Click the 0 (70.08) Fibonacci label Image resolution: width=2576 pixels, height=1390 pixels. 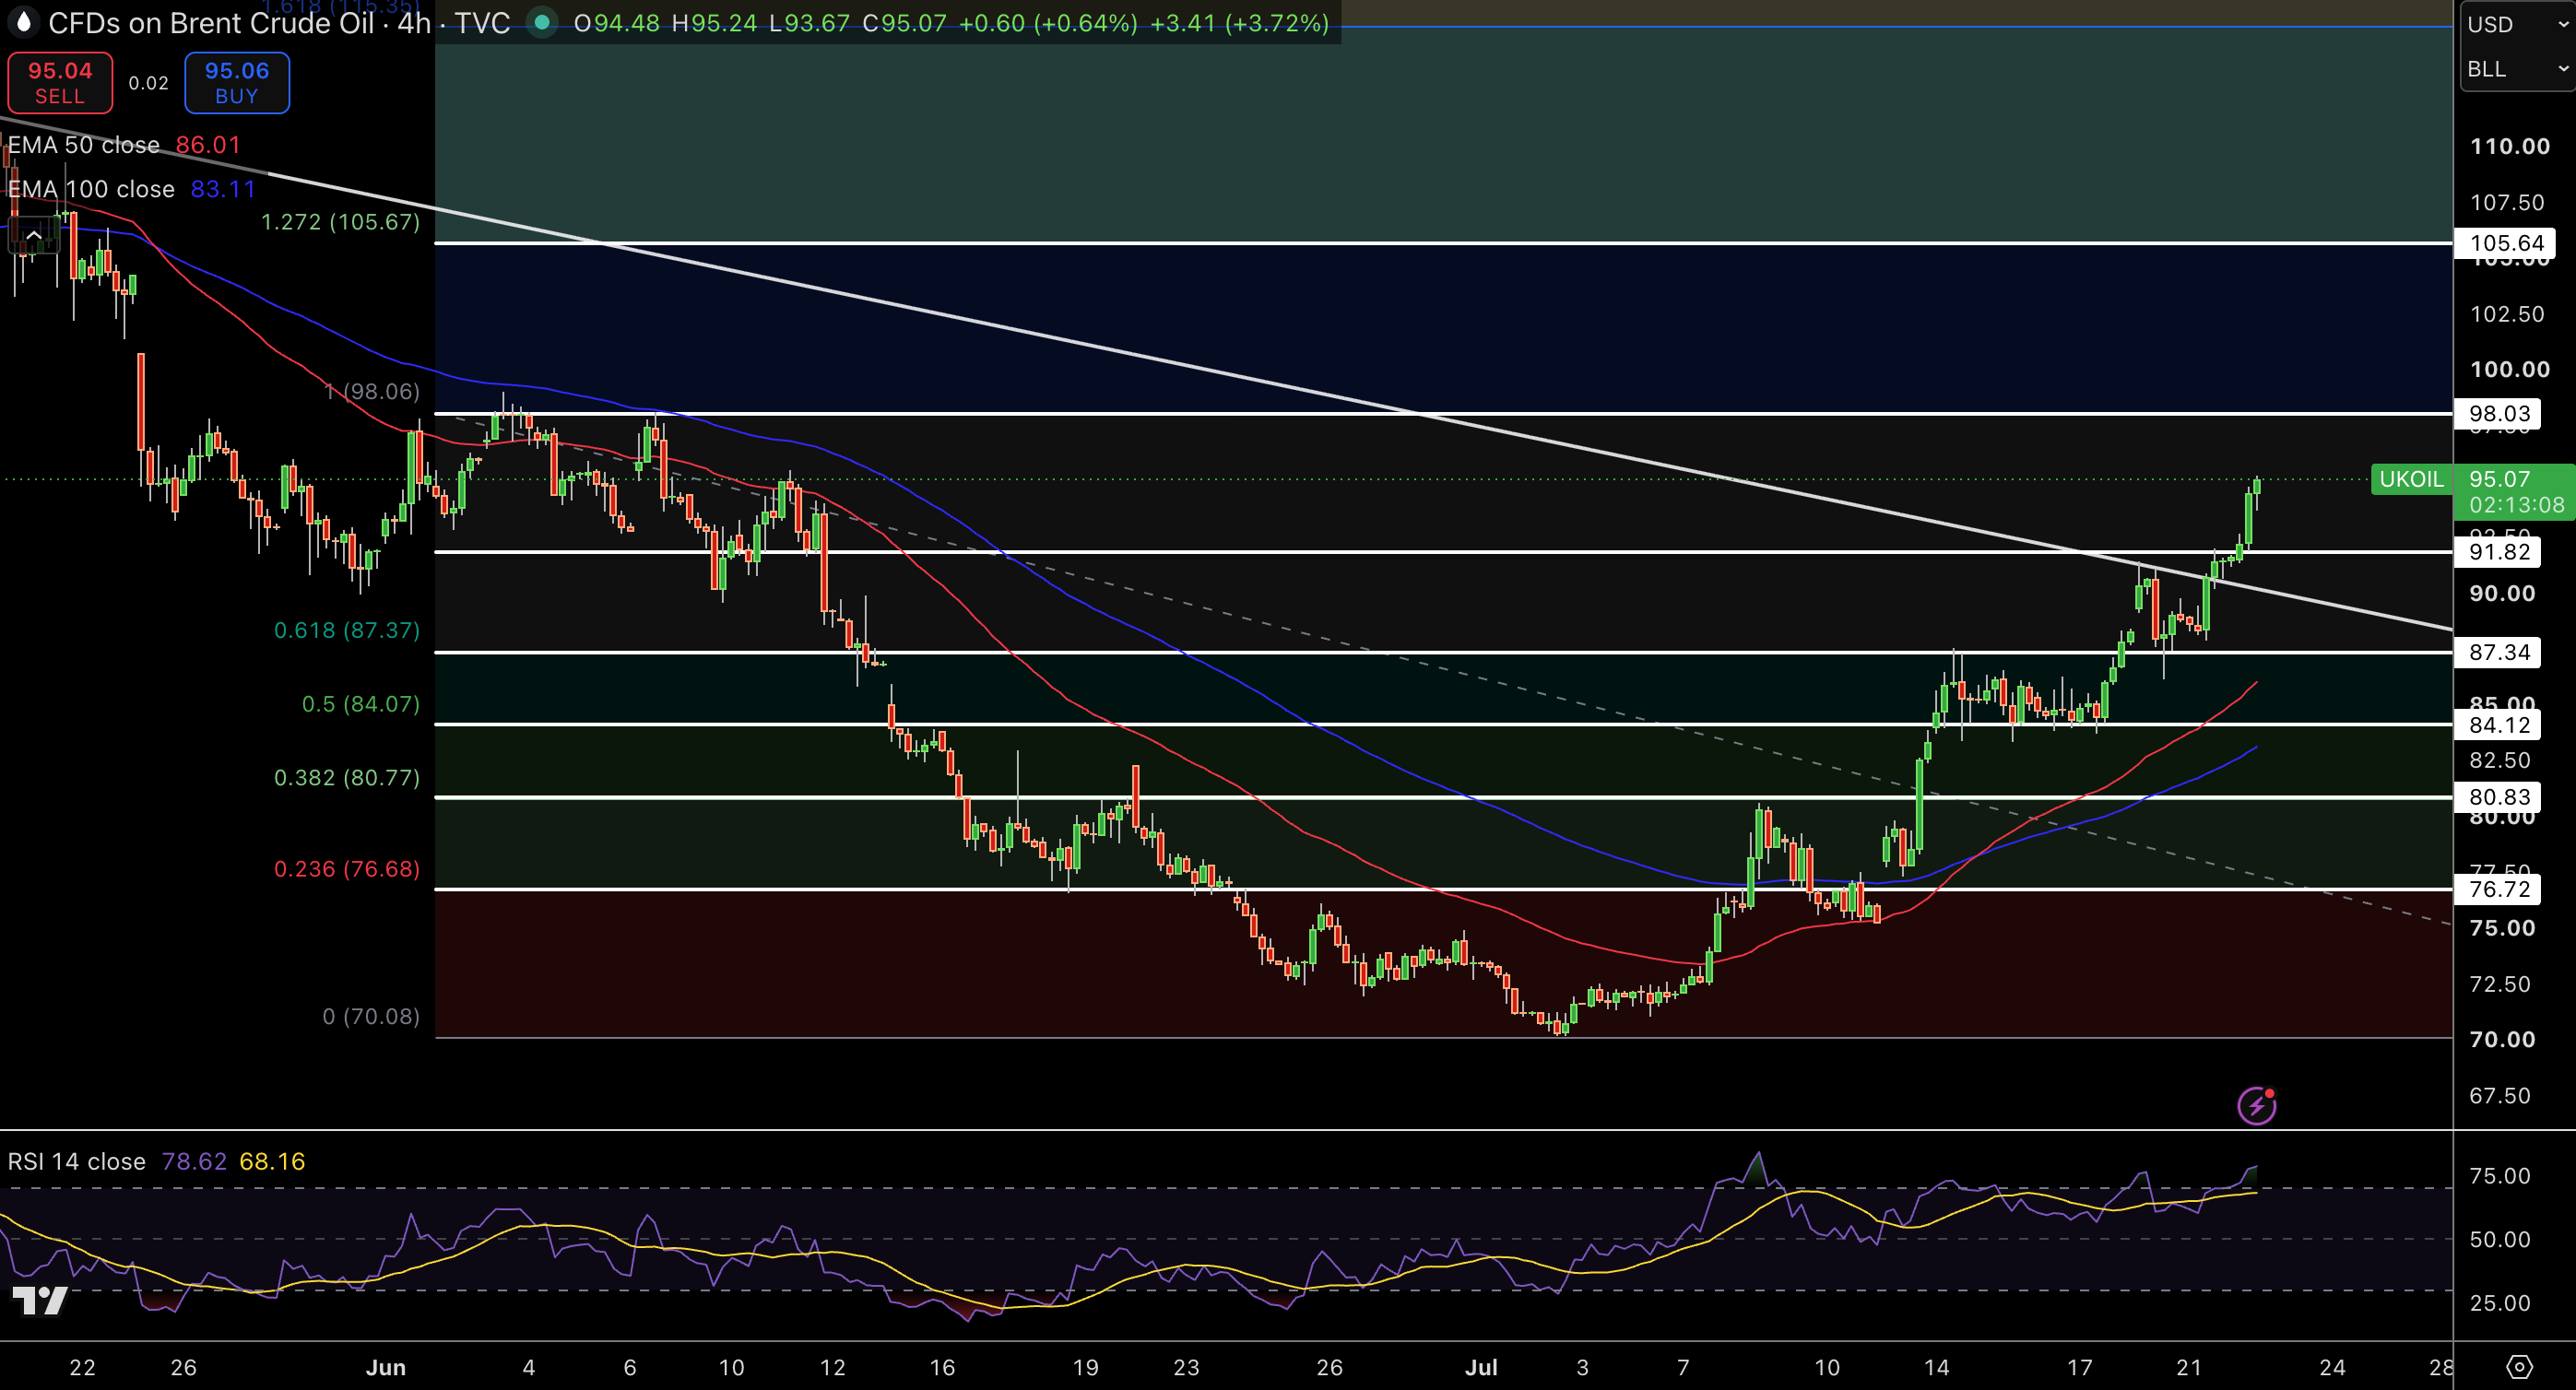(371, 1016)
